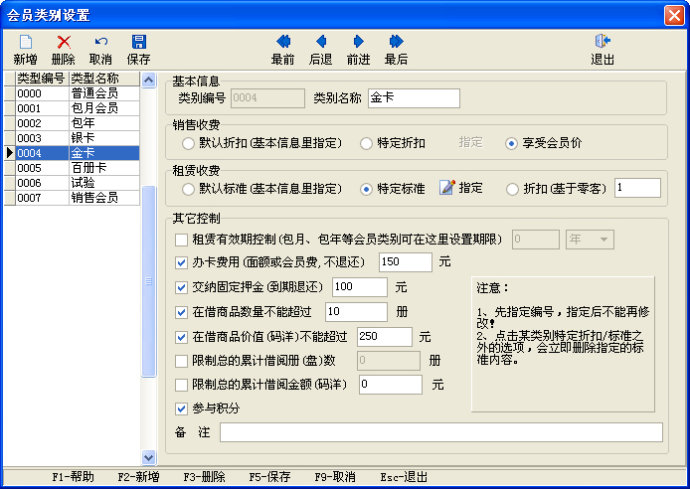
Task: Click the 取消 (Cancel) undo icon
Action: click(101, 42)
